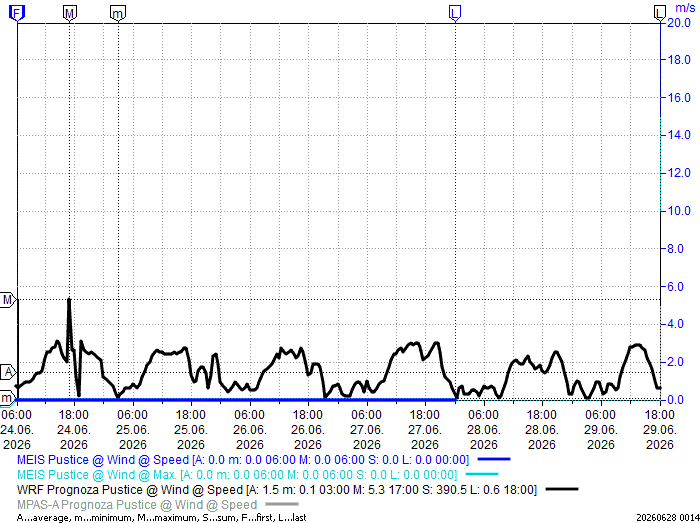The width and height of the screenshot is (700, 523).
Task: Click the 06:00 26.06.2026 time label
Action: pyautogui.click(x=250, y=430)
